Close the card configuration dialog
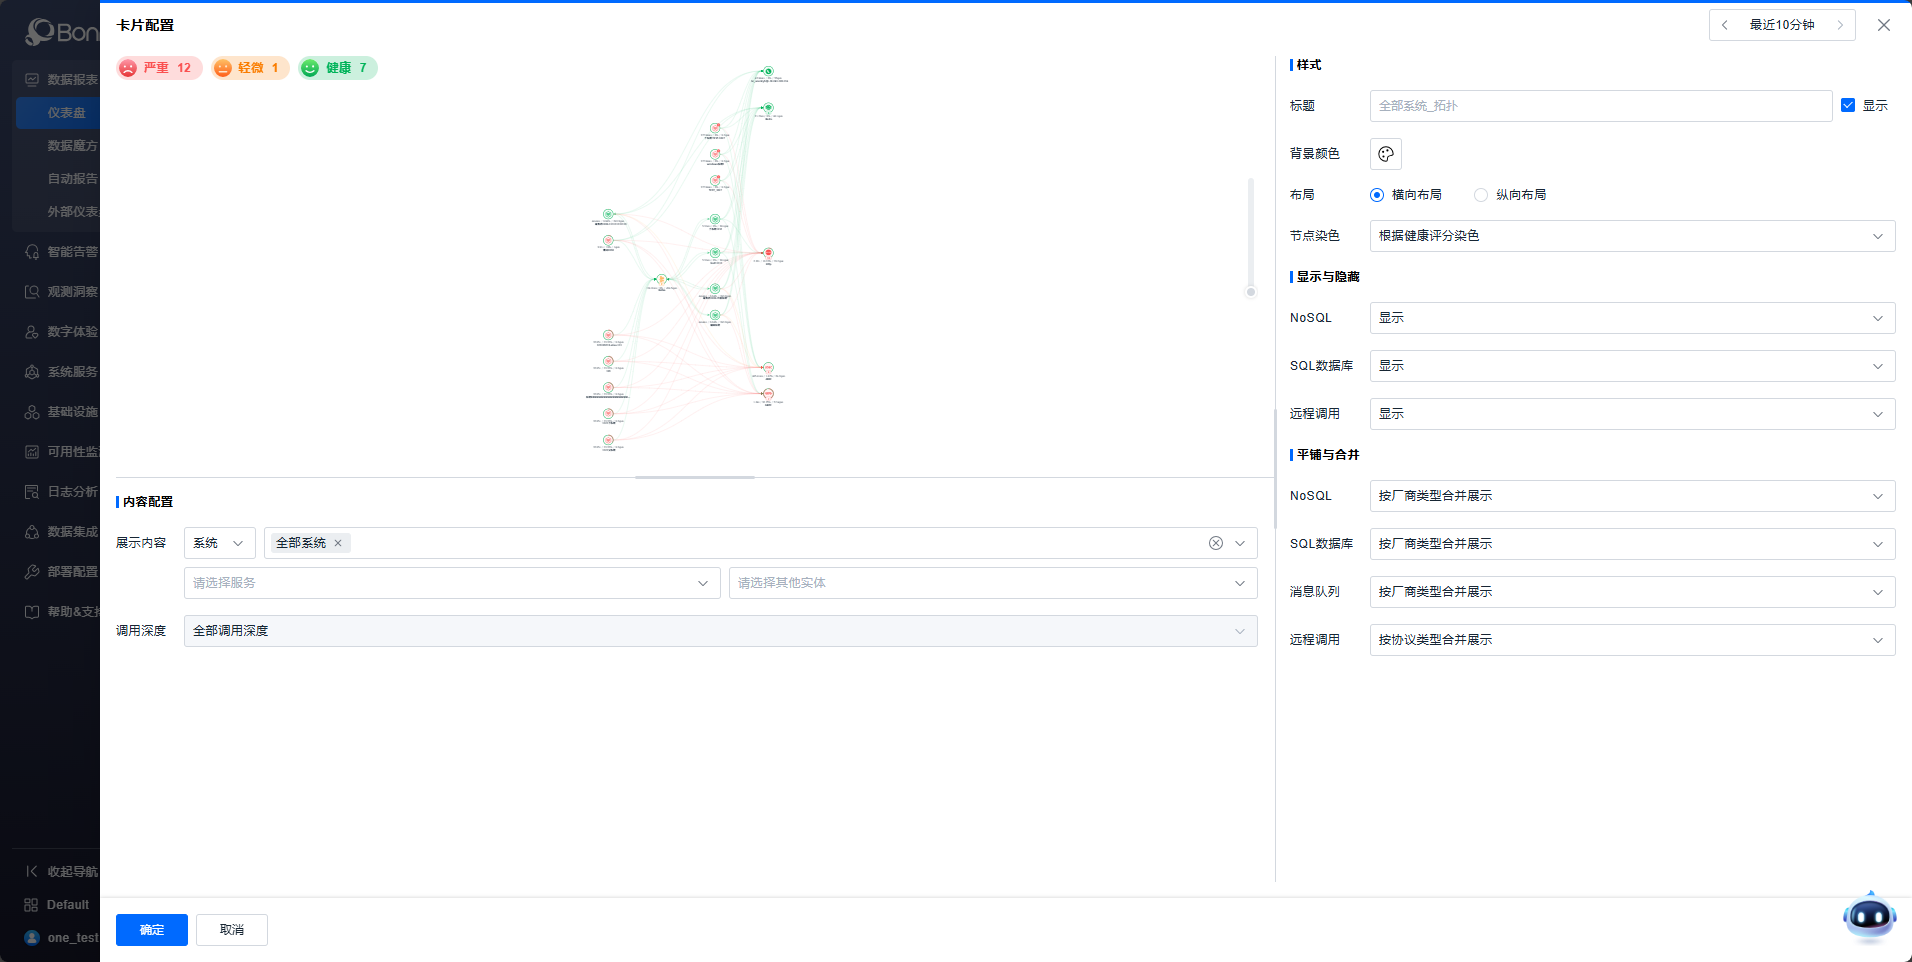1912x962 pixels. point(1884,25)
